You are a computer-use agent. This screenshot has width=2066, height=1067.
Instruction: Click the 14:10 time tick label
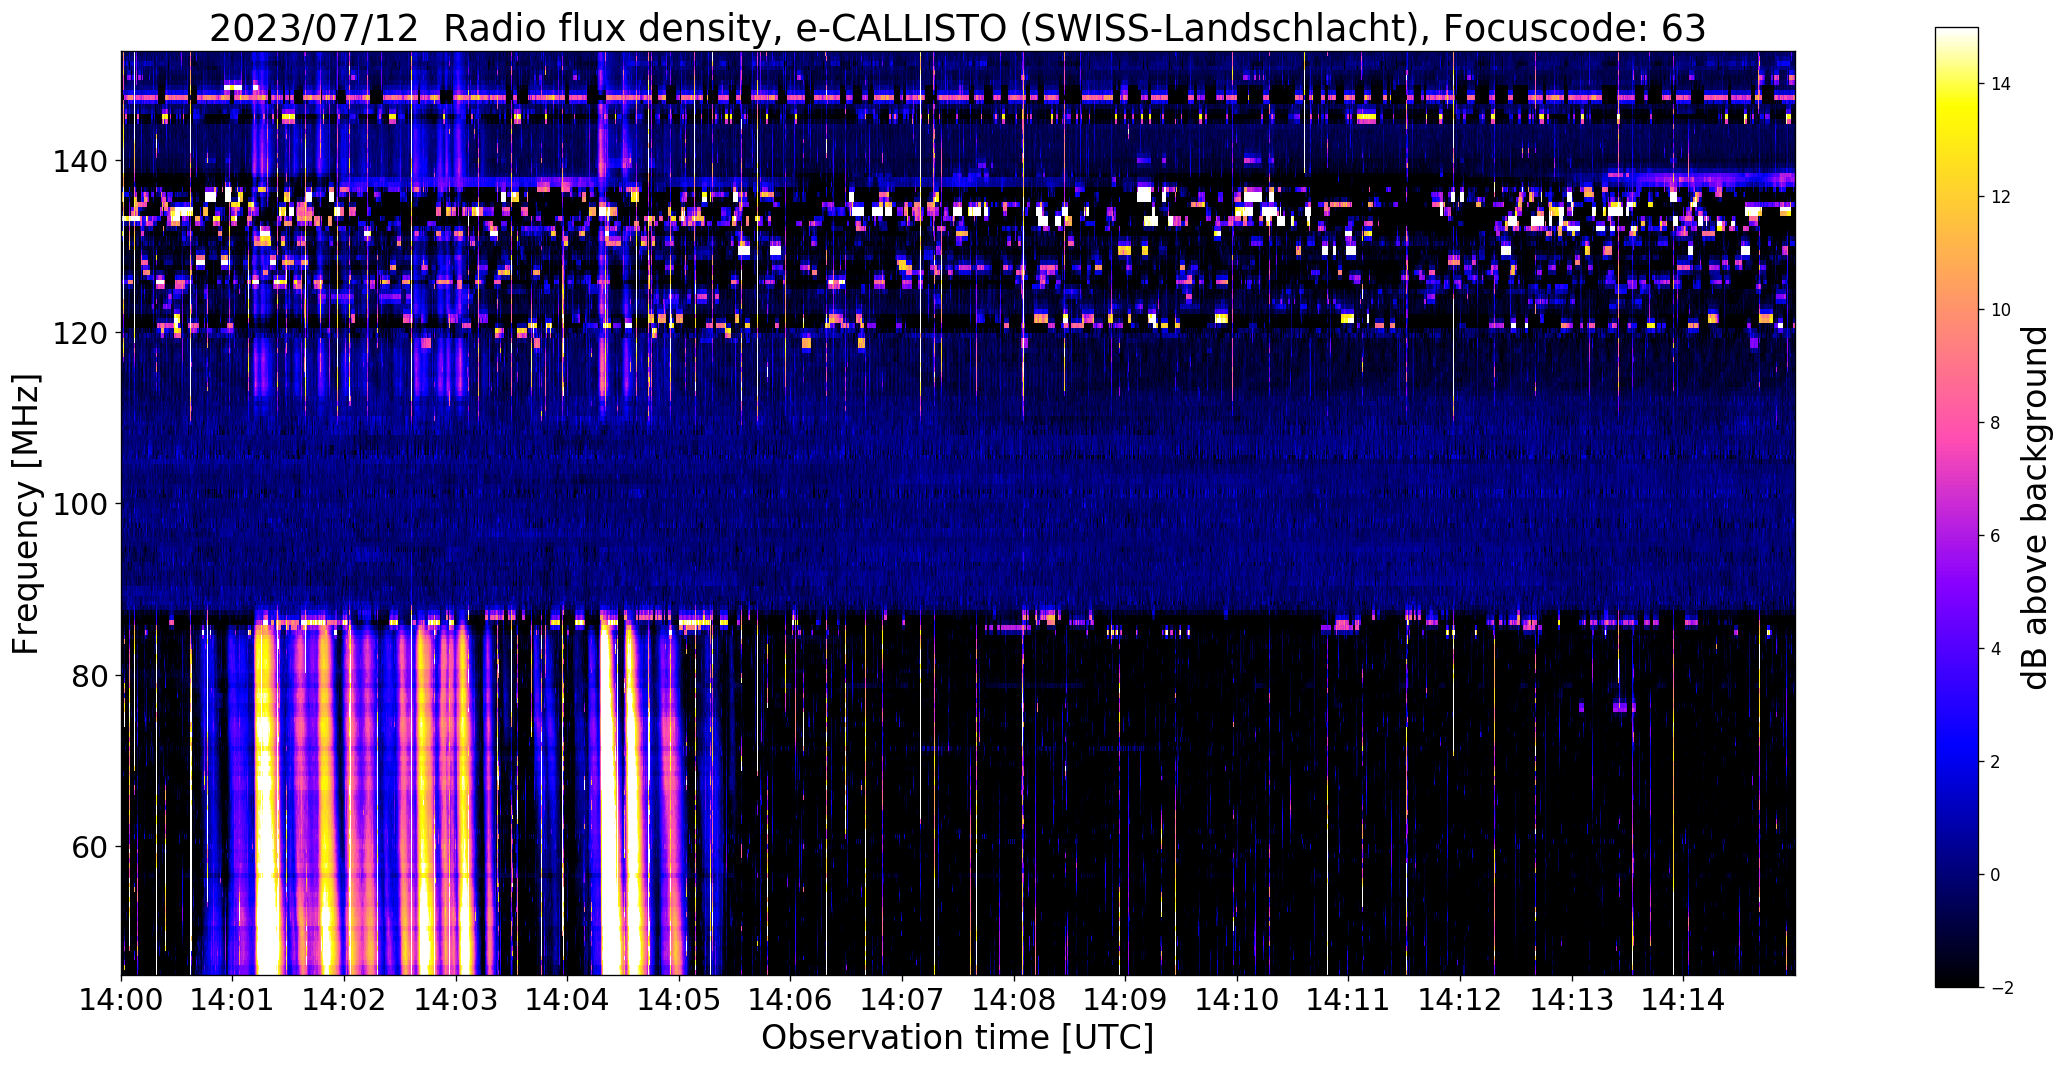1237,998
